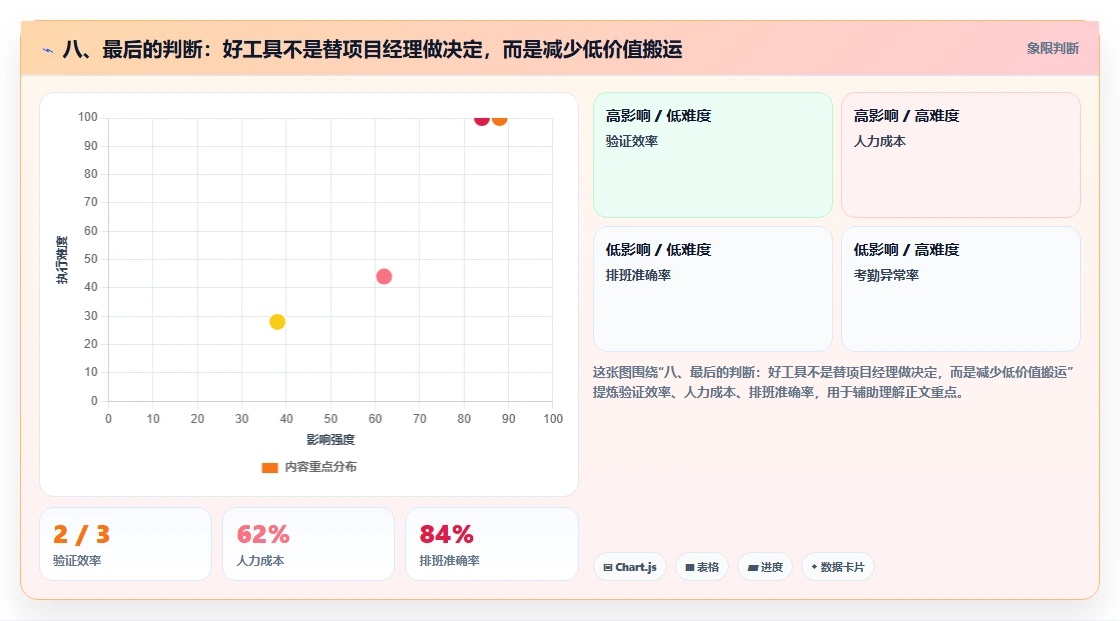Click the description paragraph below quadrants

coord(834,382)
